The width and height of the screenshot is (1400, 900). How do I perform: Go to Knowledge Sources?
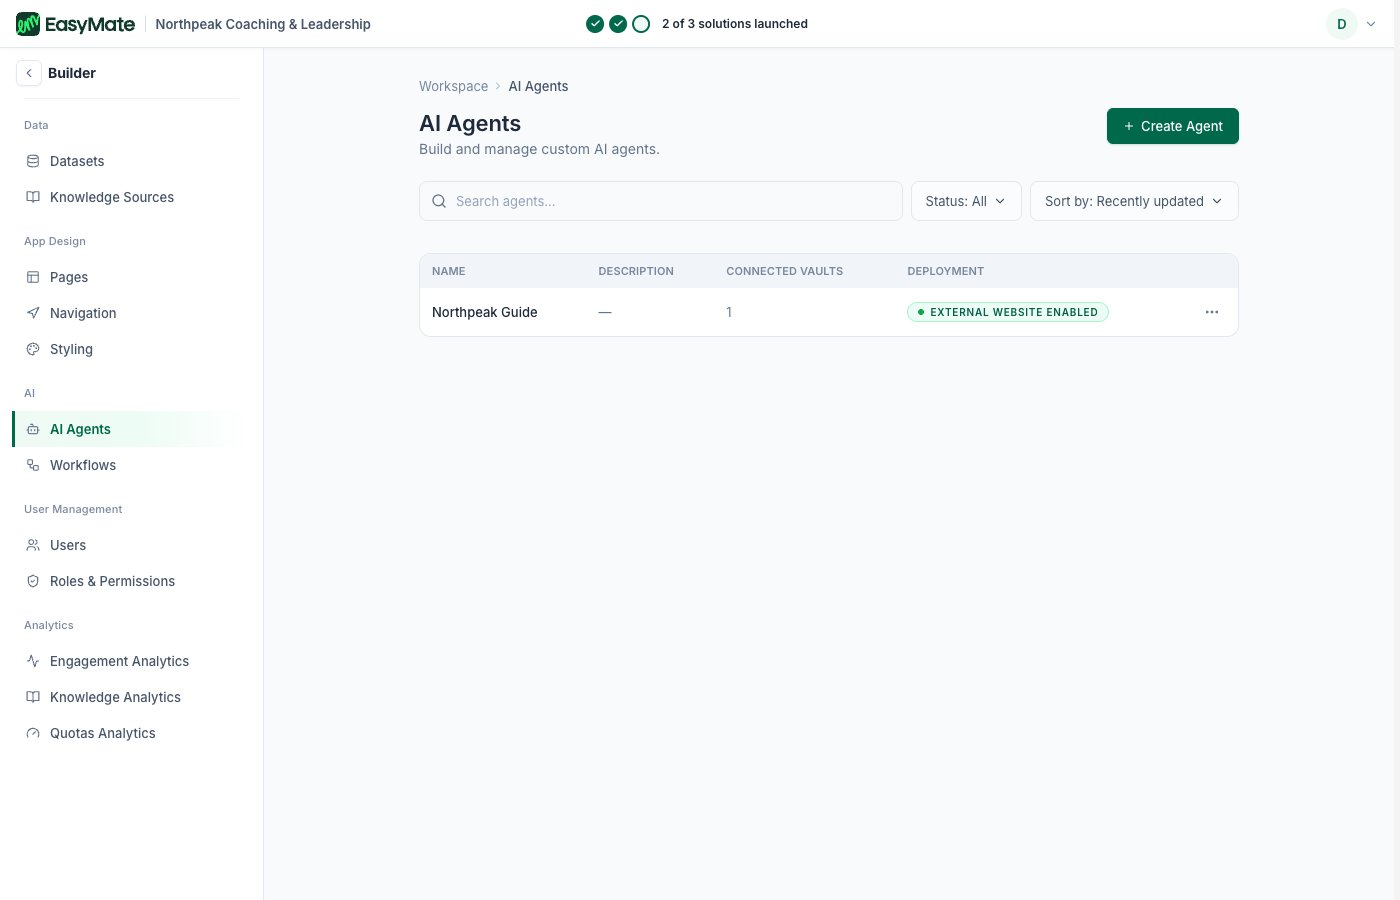coord(126,197)
